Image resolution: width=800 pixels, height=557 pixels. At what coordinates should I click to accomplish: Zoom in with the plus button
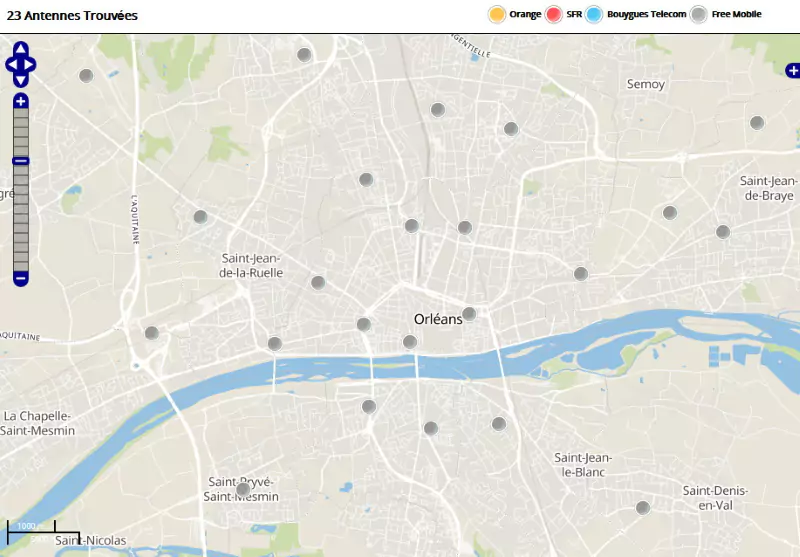coord(21,101)
